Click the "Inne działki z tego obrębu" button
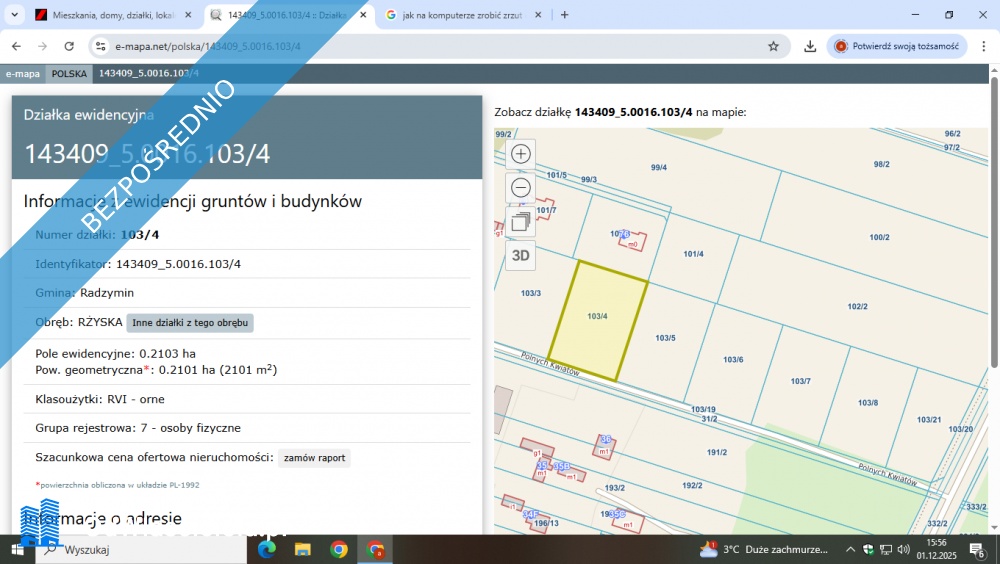The image size is (1000, 564). tap(190, 323)
